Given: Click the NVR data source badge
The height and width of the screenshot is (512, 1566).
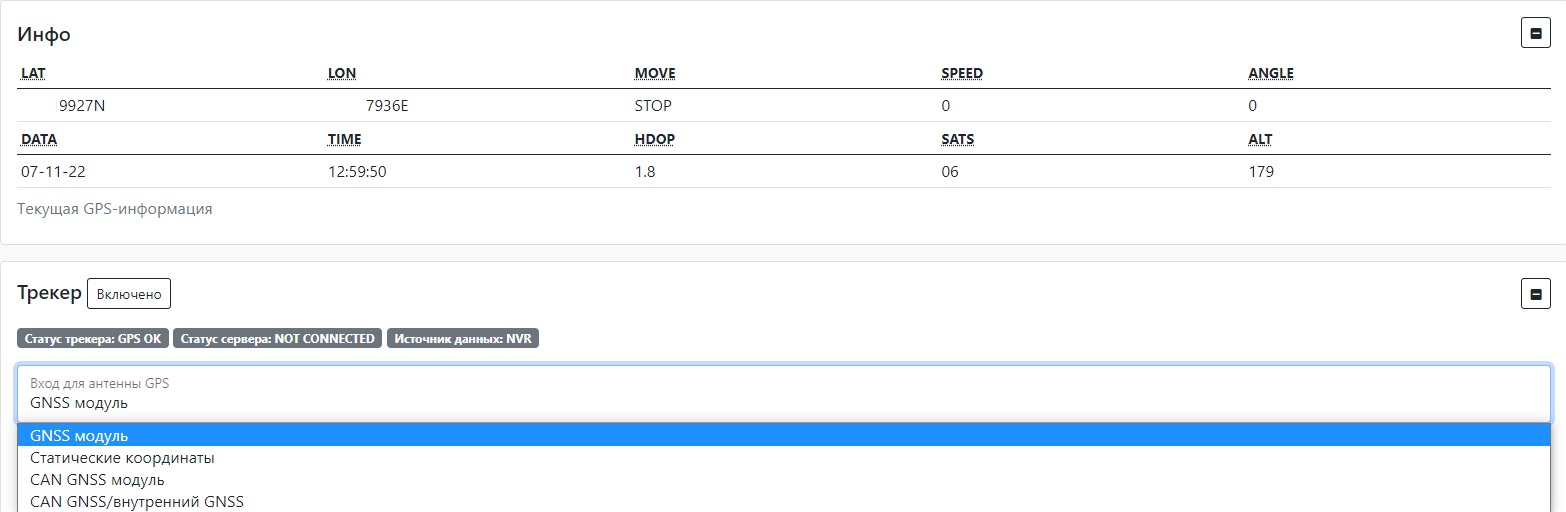Looking at the screenshot, I should click(x=463, y=339).
